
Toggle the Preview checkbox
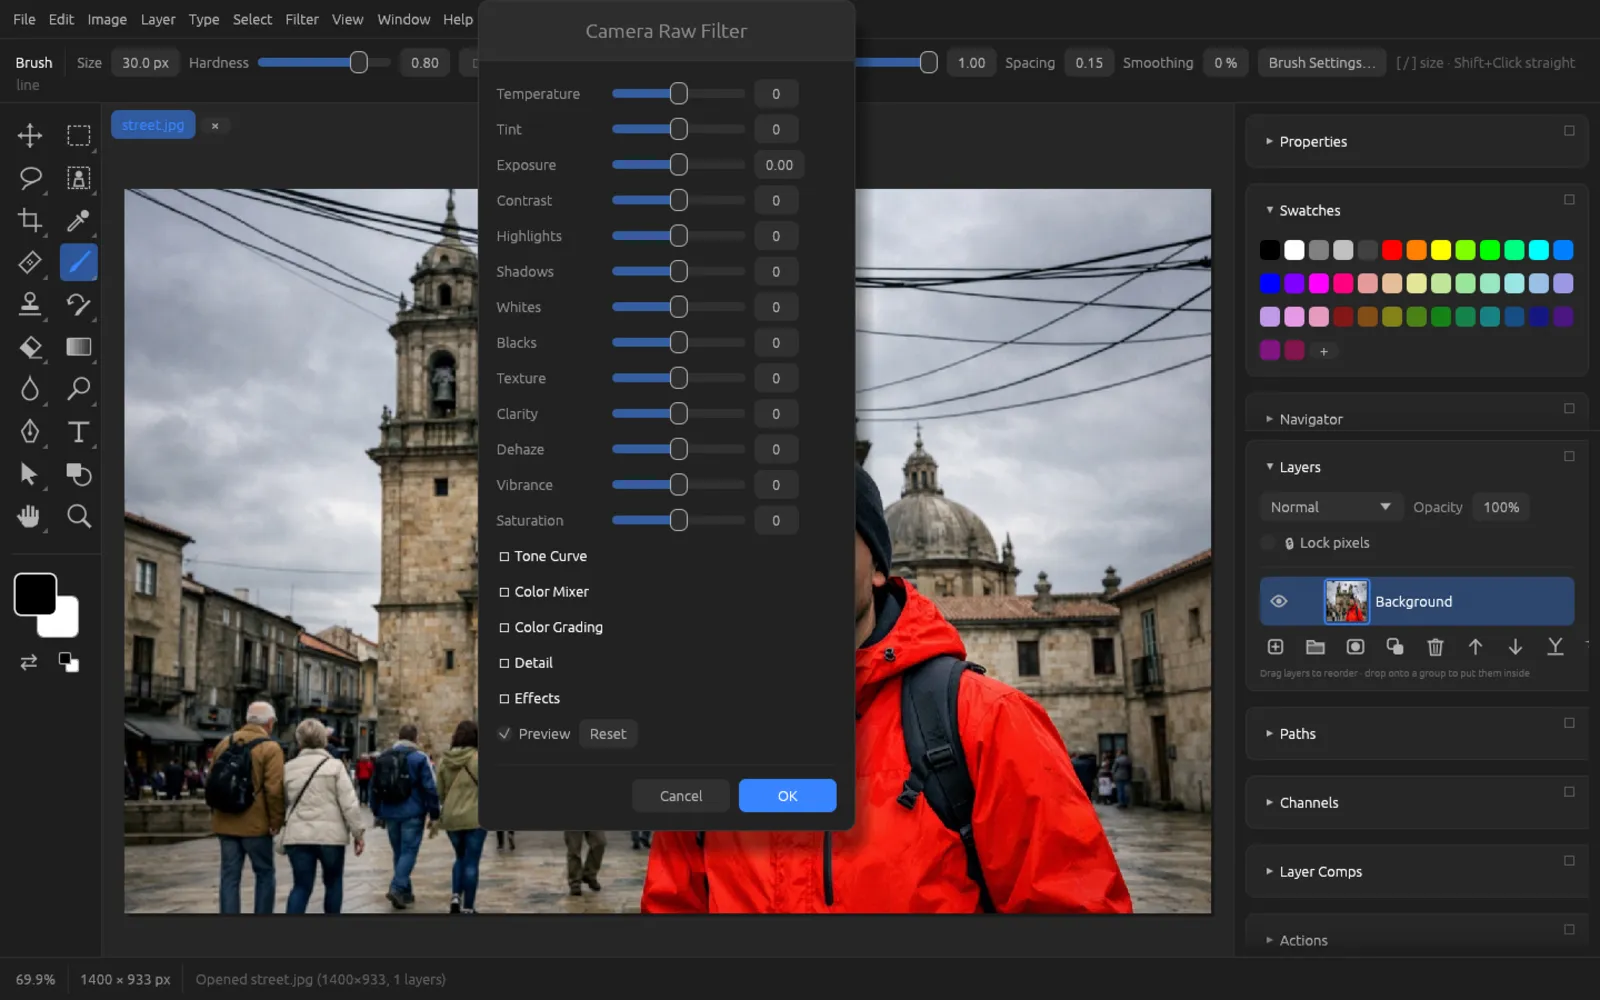(x=505, y=734)
